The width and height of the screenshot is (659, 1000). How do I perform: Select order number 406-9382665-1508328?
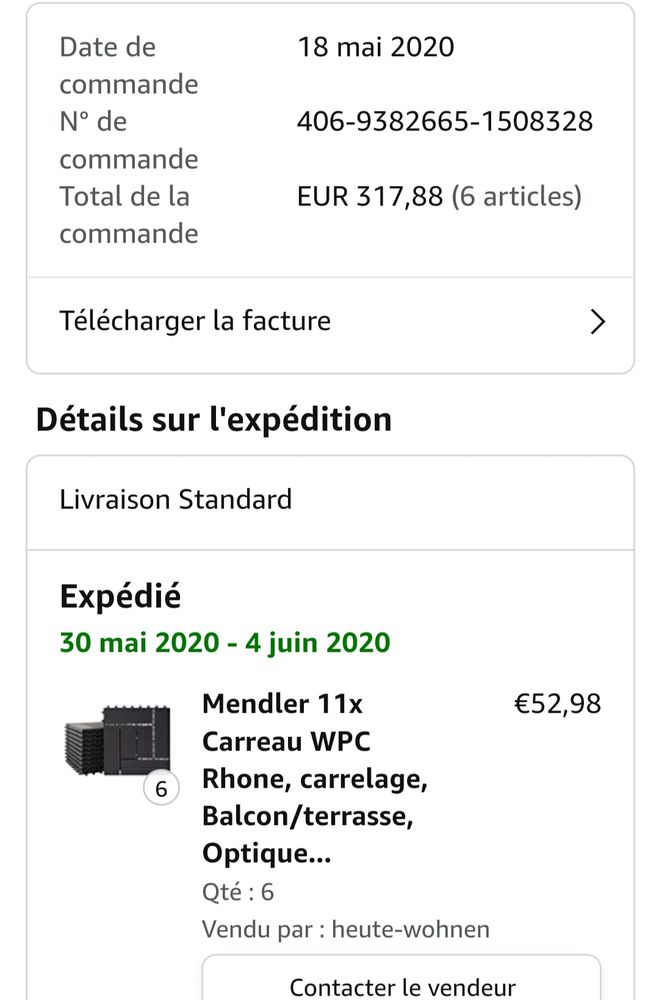point(445,122)
